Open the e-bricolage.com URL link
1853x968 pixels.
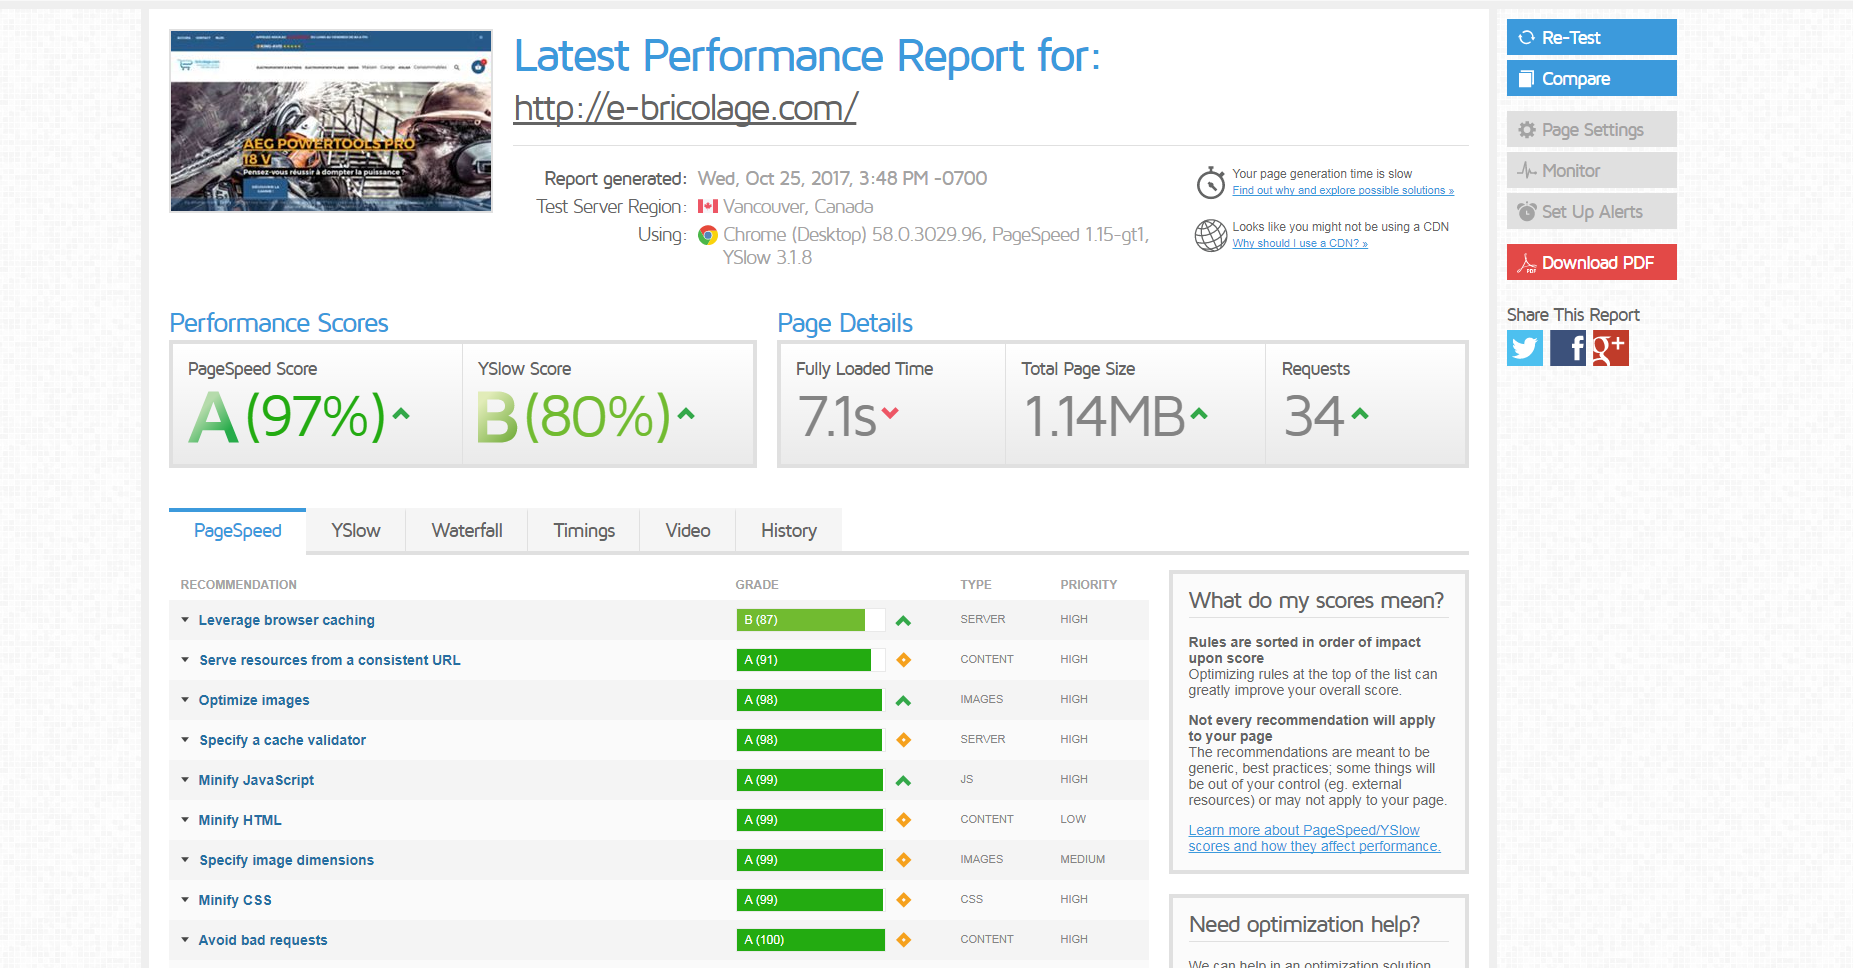pyautogui.click(x=685, y=108)
